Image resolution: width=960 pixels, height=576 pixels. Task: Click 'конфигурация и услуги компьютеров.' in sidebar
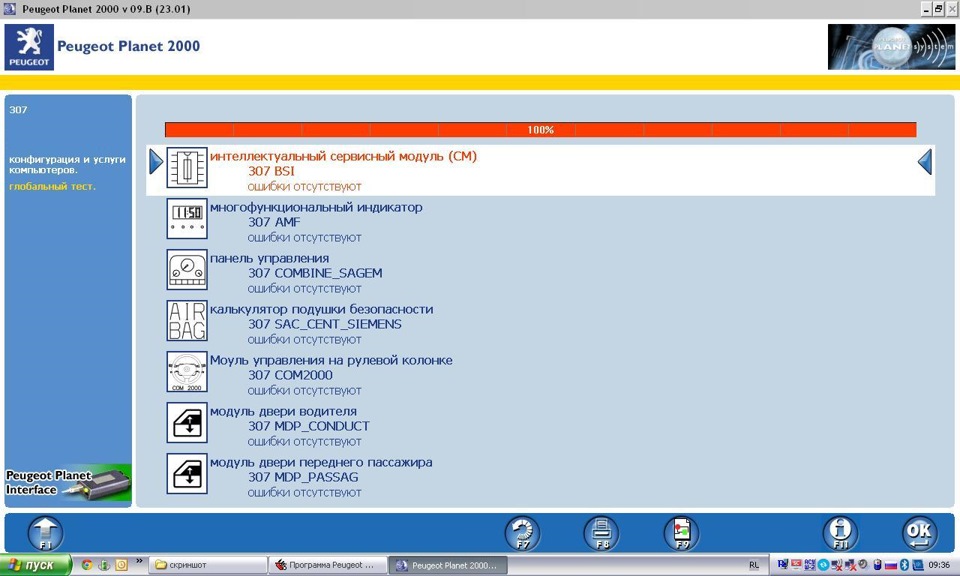[67, 165]
